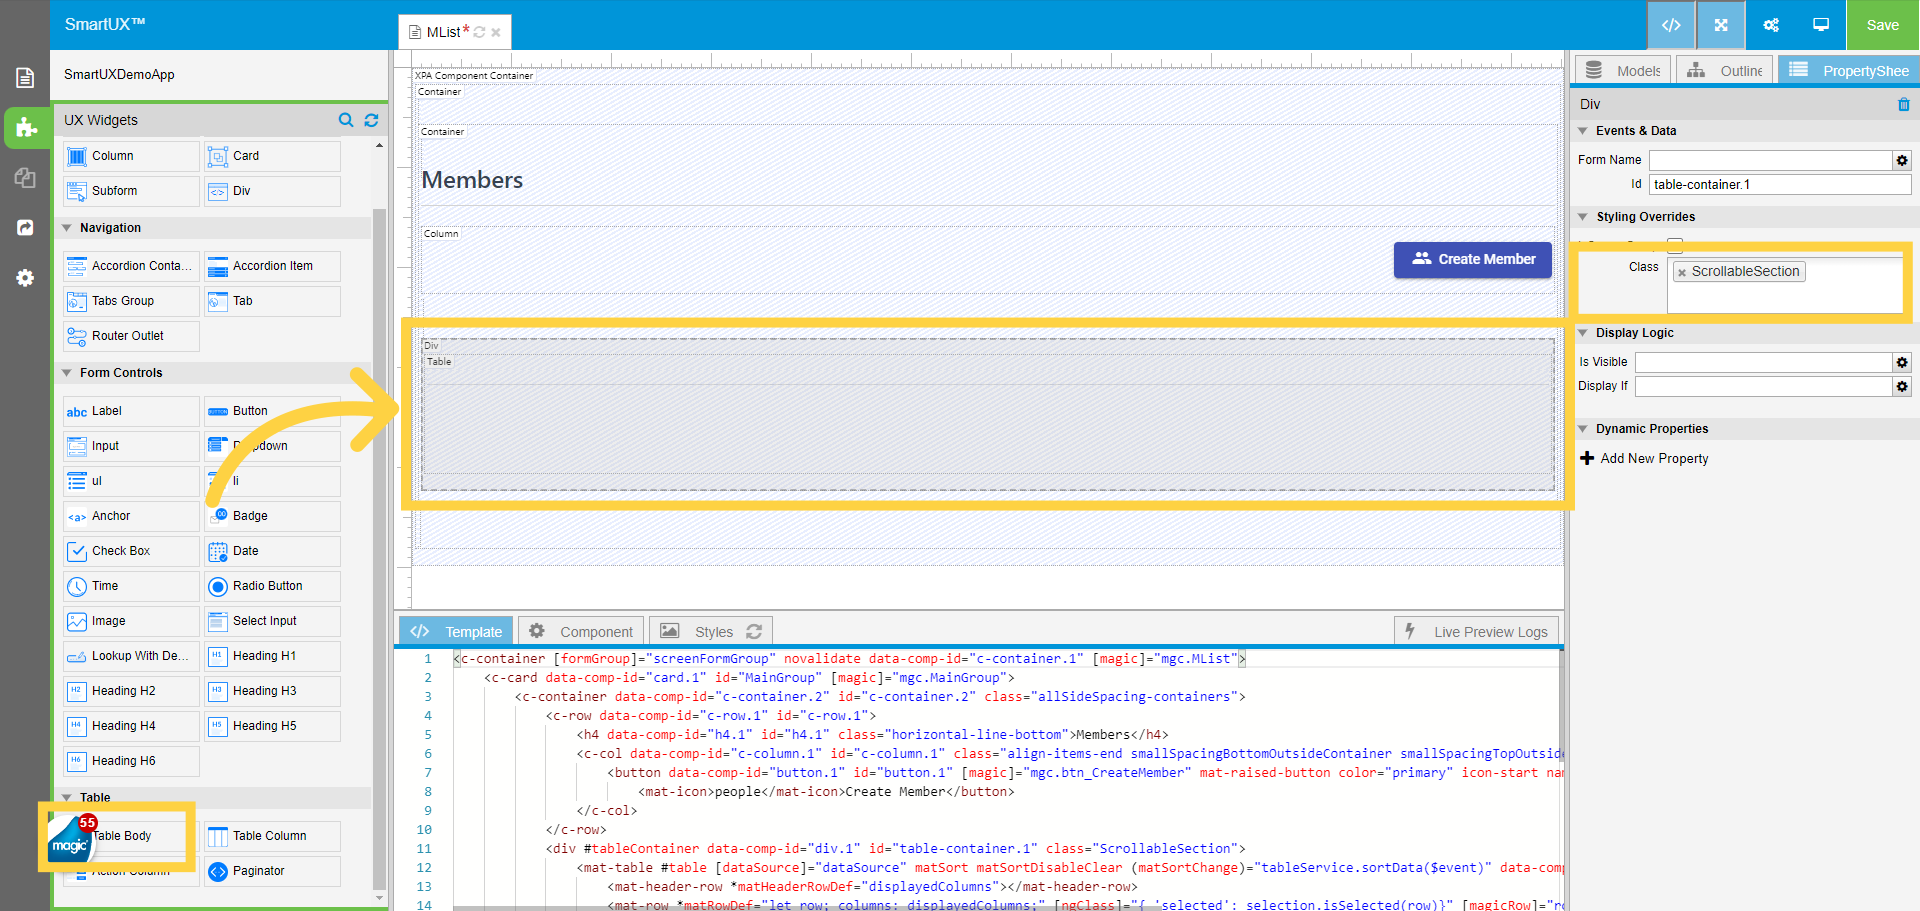Screen dimensions: 1920x911
Task: Select the UX Widgets puzzle piece sidebar icon
Action: [x=25, y=128]
